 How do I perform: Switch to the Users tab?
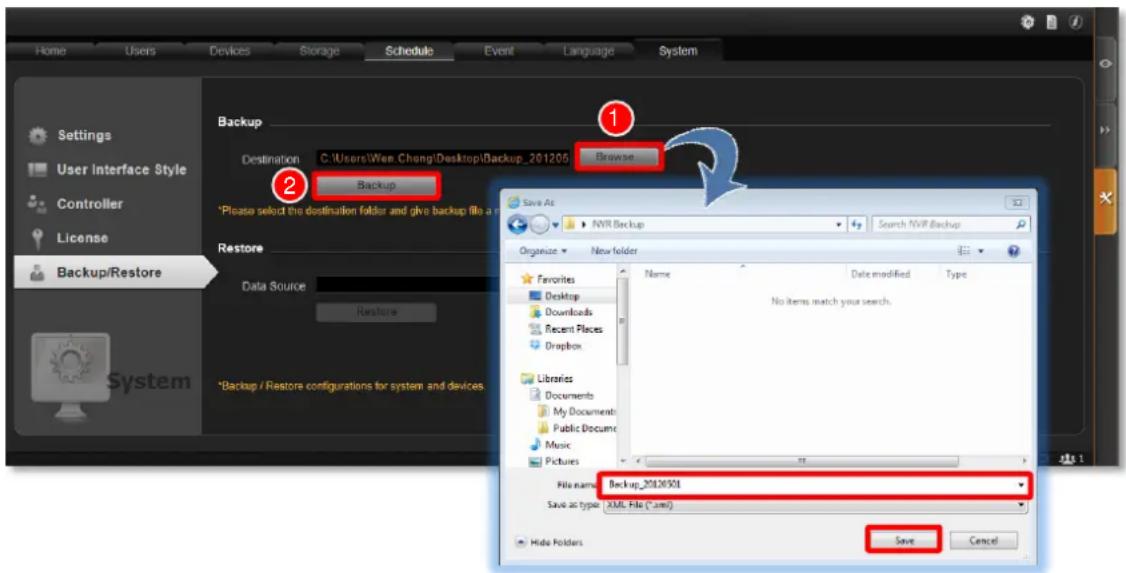tap(139, 51)
